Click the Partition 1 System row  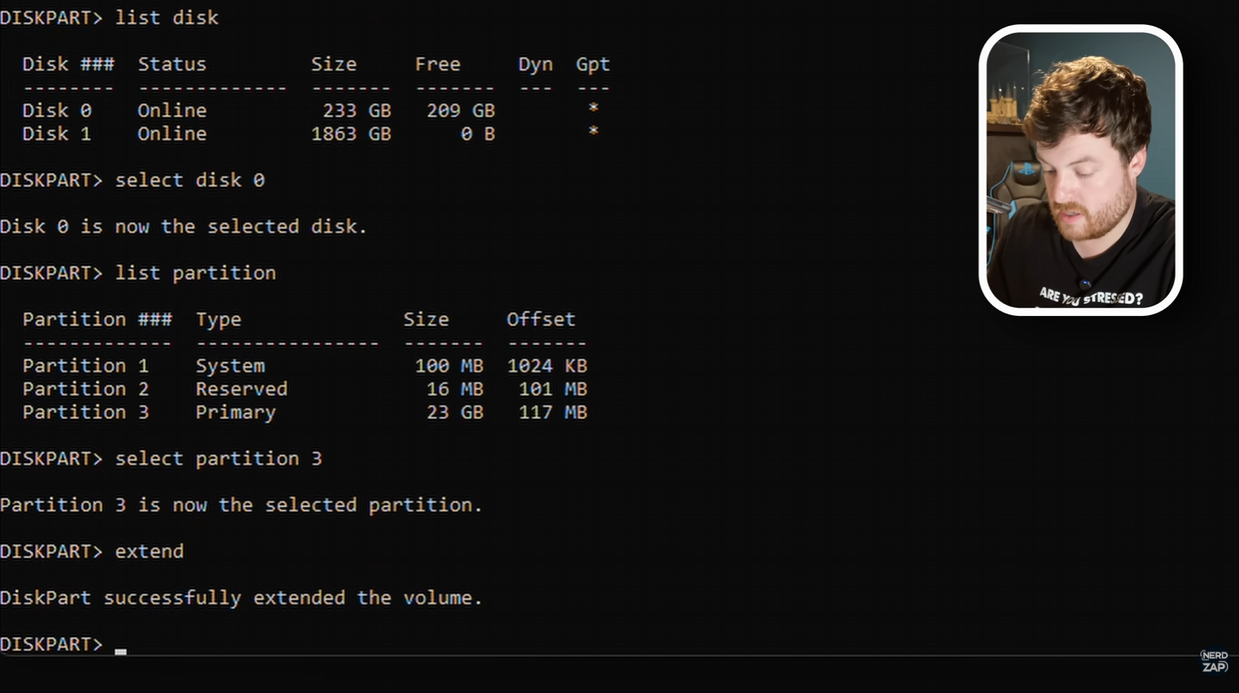[x=230, y=366]
